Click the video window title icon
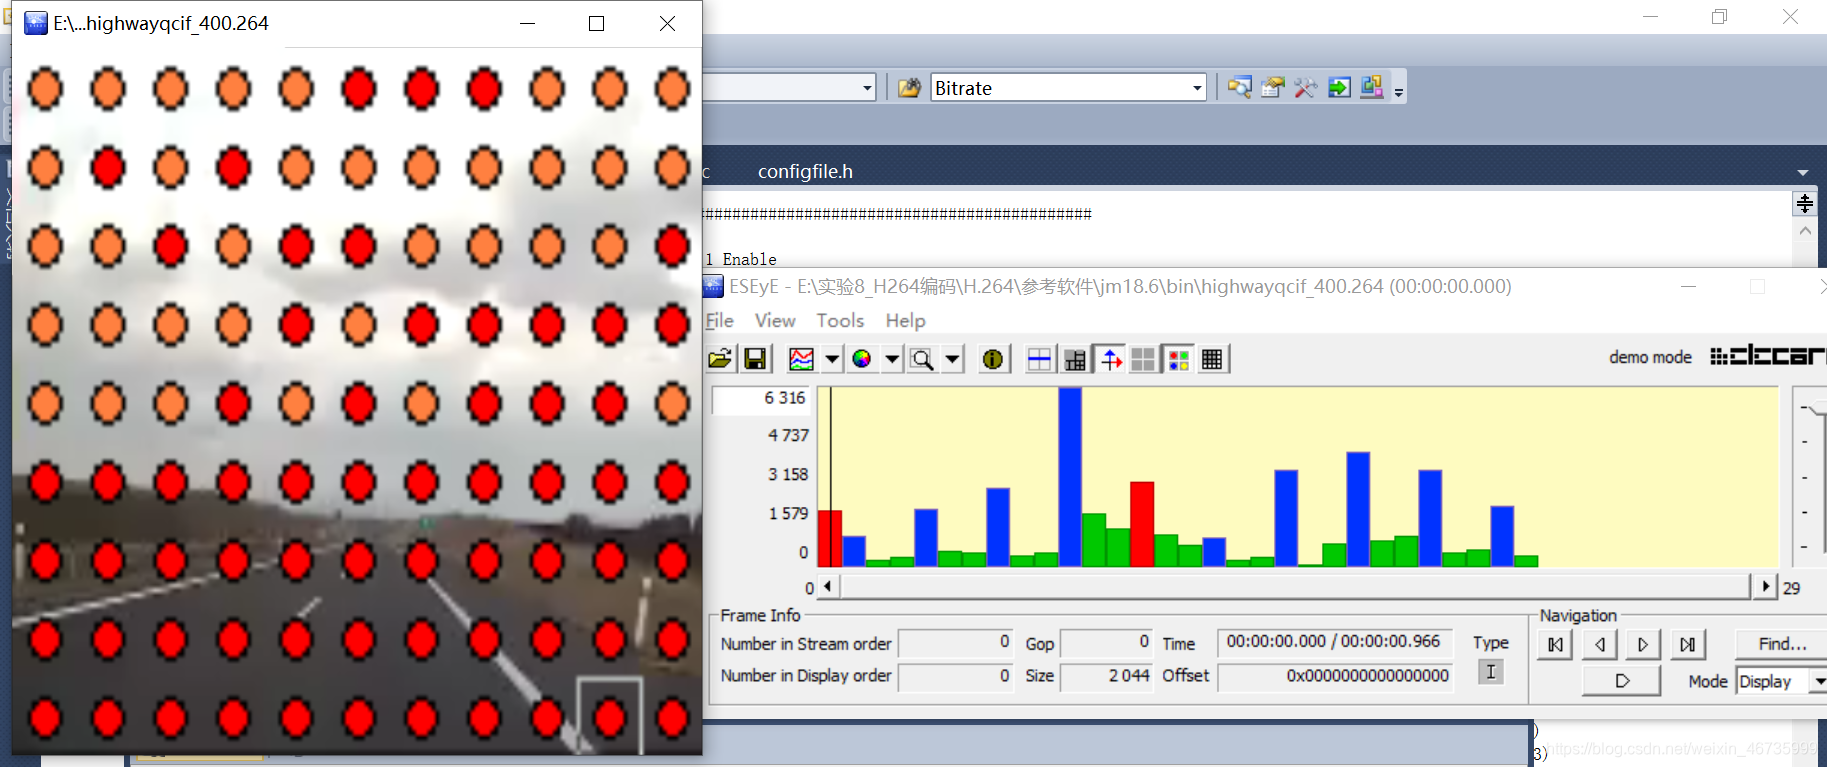The width and height of the screenshot is (1827, 767). (x=36, y=23)
